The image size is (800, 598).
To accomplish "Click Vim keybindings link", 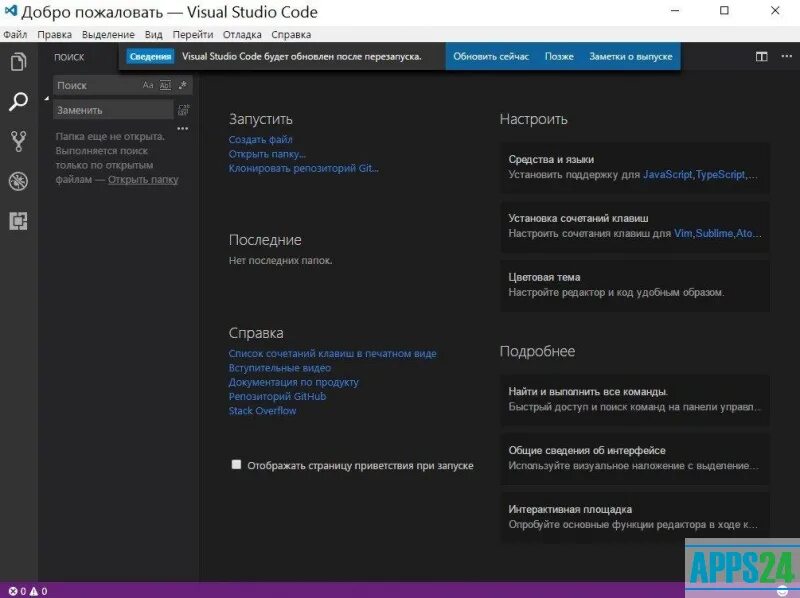I will (x=683, y=233).
